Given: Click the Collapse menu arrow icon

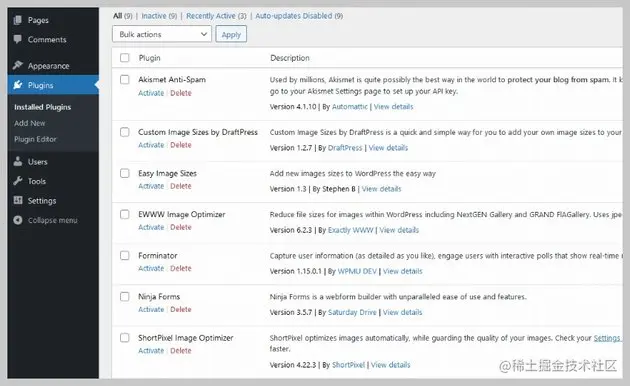Looking at the screenshot, I should (x=18, y=220).
